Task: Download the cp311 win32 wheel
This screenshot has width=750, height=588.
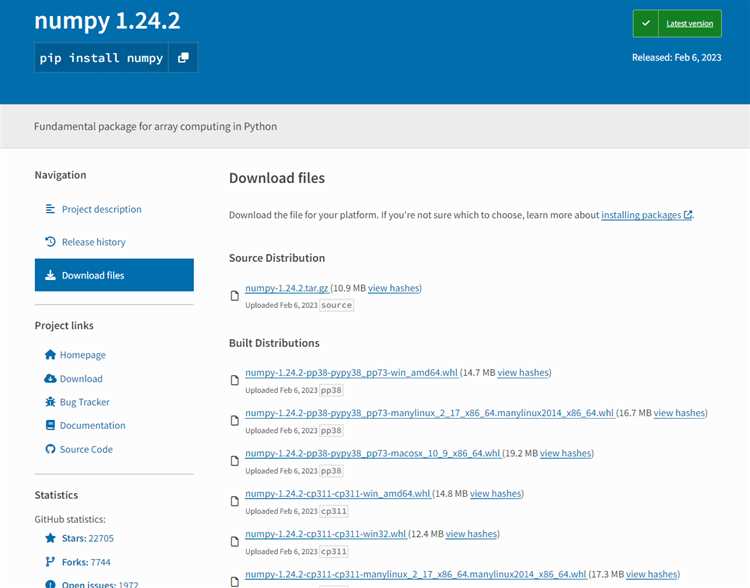Action: click(326, 533)
